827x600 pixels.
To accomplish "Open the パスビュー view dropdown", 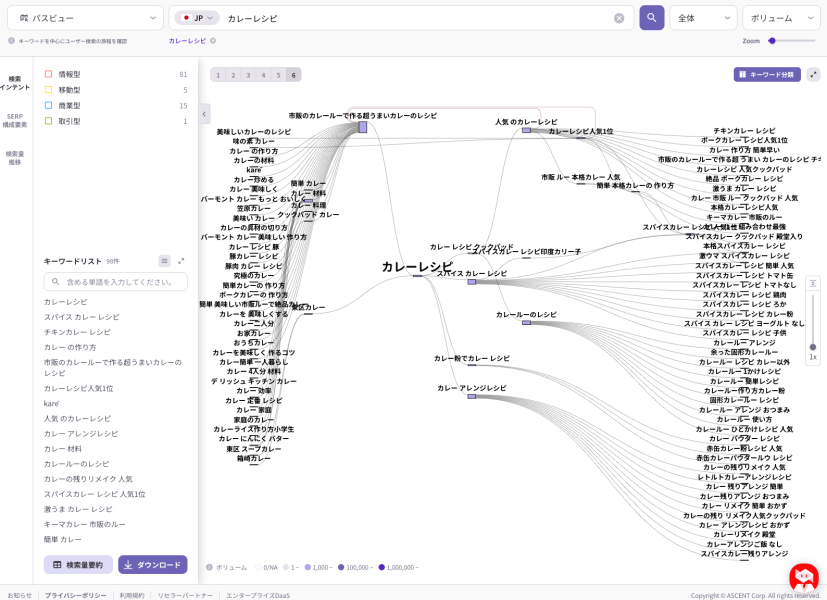I will tap(86, 18).
